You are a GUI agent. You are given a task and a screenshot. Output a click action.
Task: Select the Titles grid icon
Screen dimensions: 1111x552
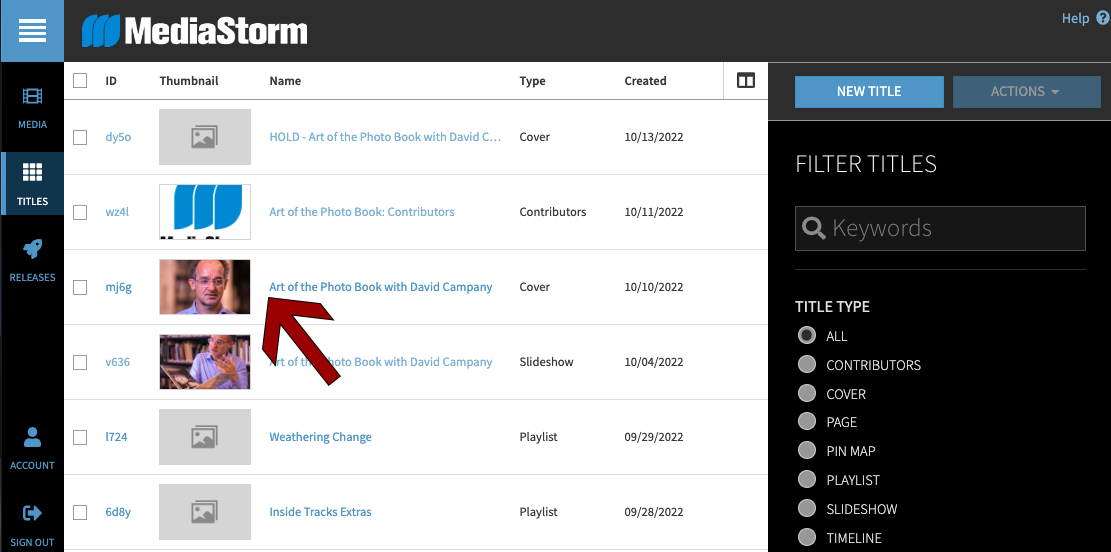(32, 173)
